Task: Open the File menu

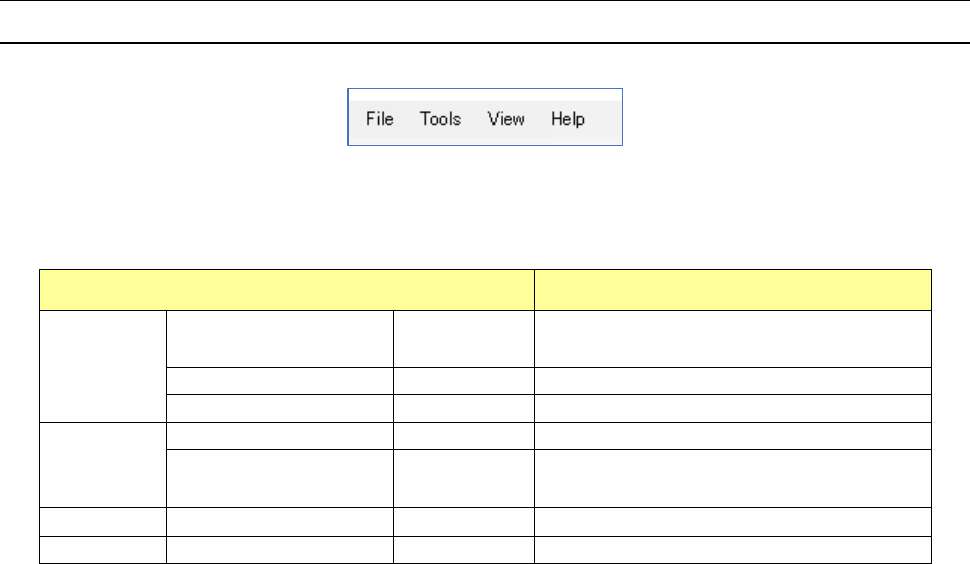Action: pyautogui.click(x=380, y=119)
